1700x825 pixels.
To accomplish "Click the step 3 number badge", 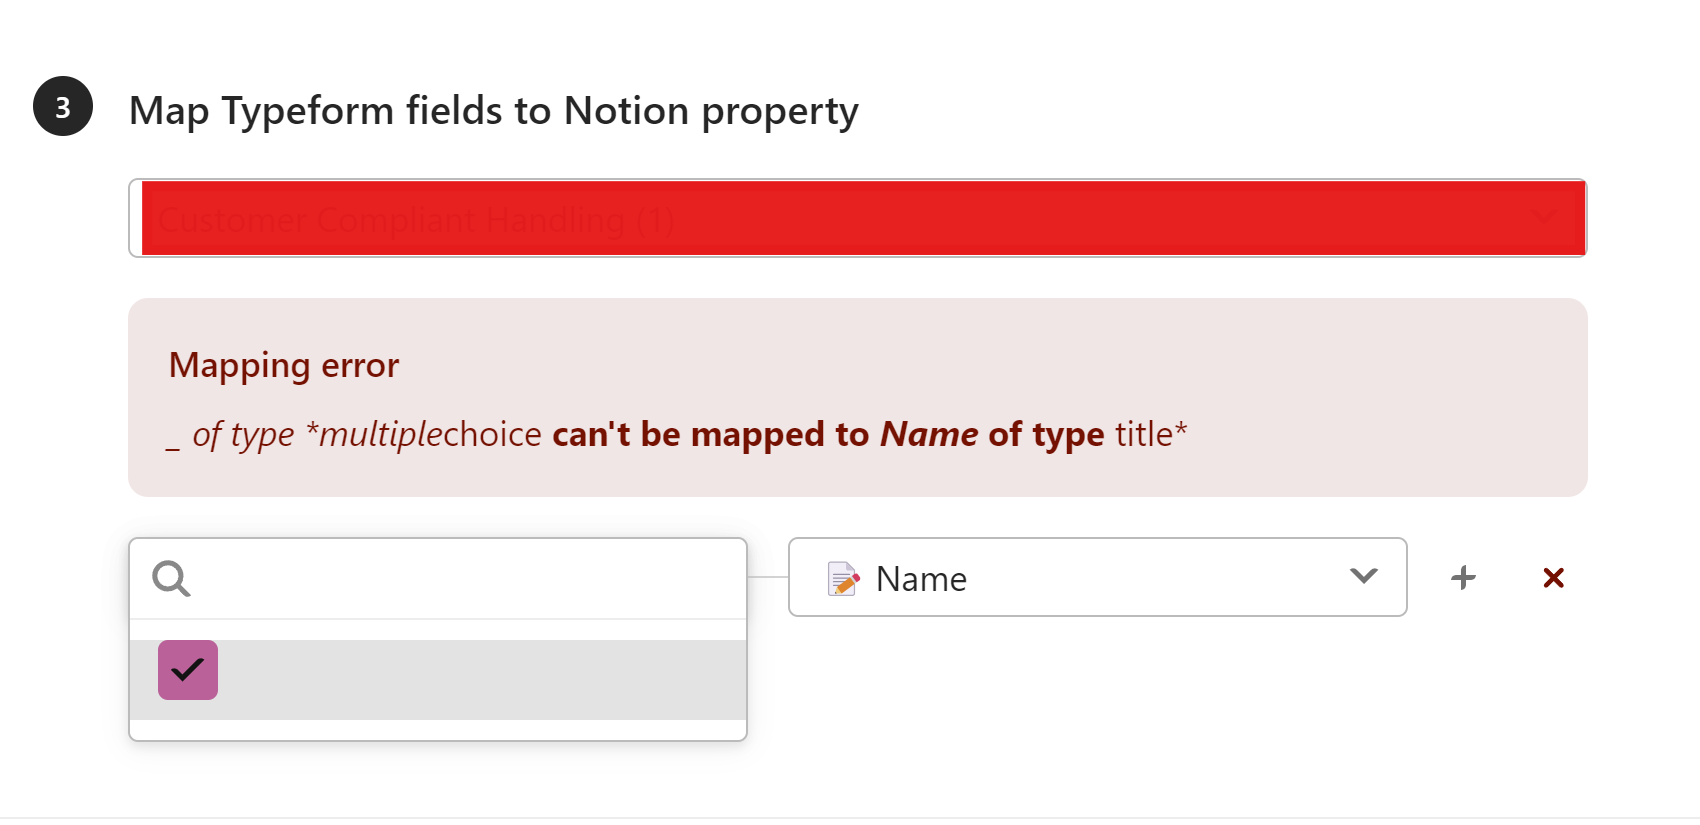I will (63, 106).
